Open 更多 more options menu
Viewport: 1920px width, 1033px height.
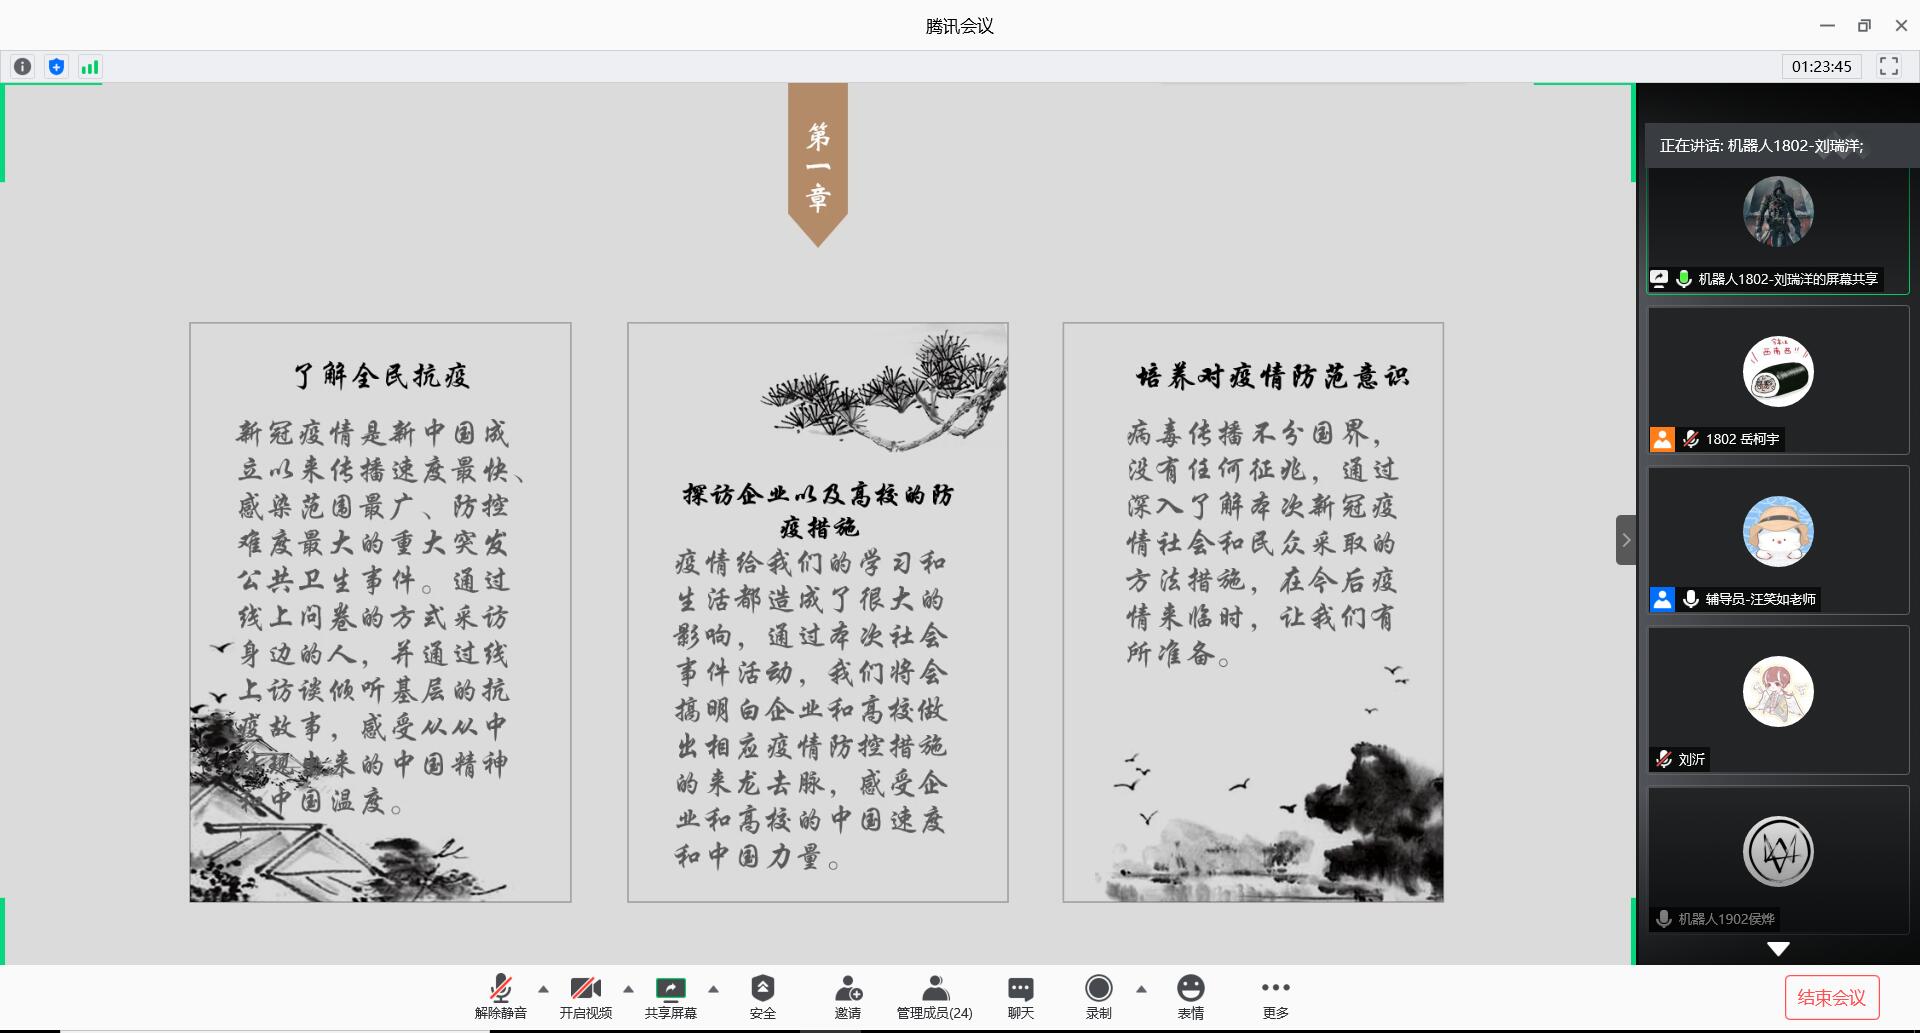point(1275,996)
